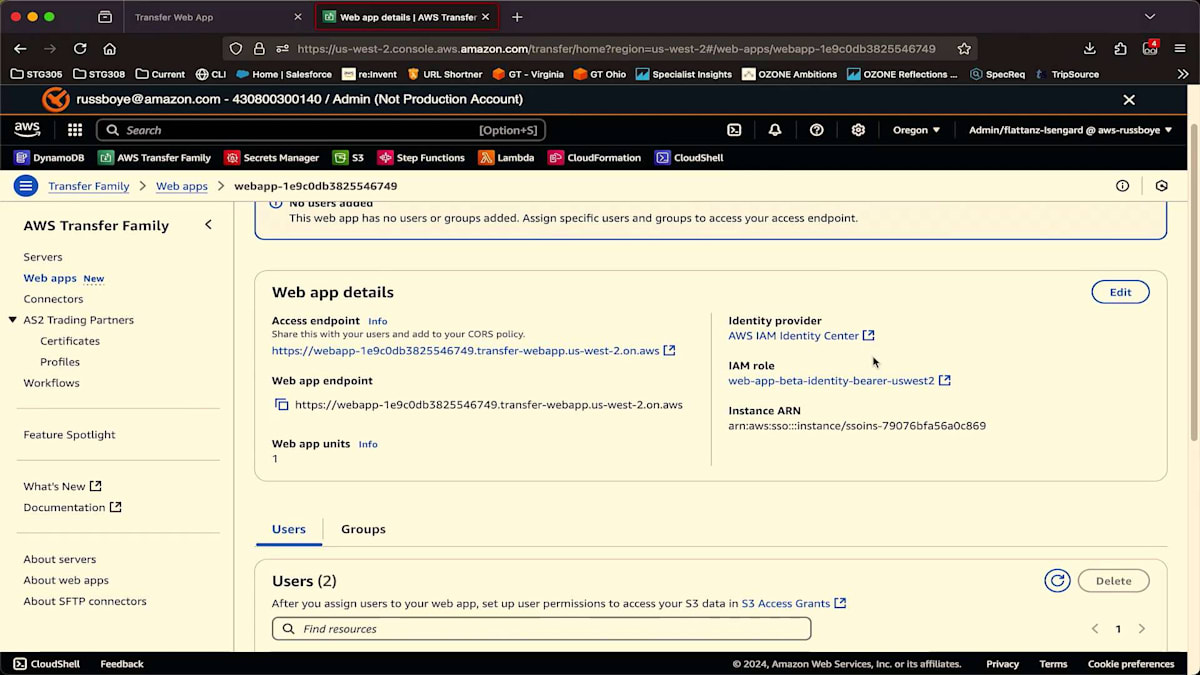The height and width of the screenshot is (675, 1200).
Task: Open the Admin account dropdown menu
Action: pos(1070,130)
